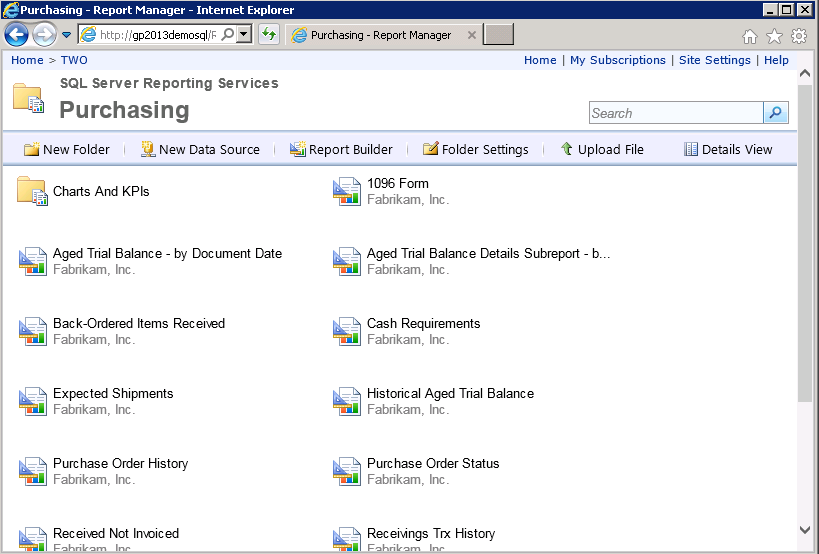Click the refresh/compatibility icon beside the address bar
The image size is (819, 554).
coord(268,35)
